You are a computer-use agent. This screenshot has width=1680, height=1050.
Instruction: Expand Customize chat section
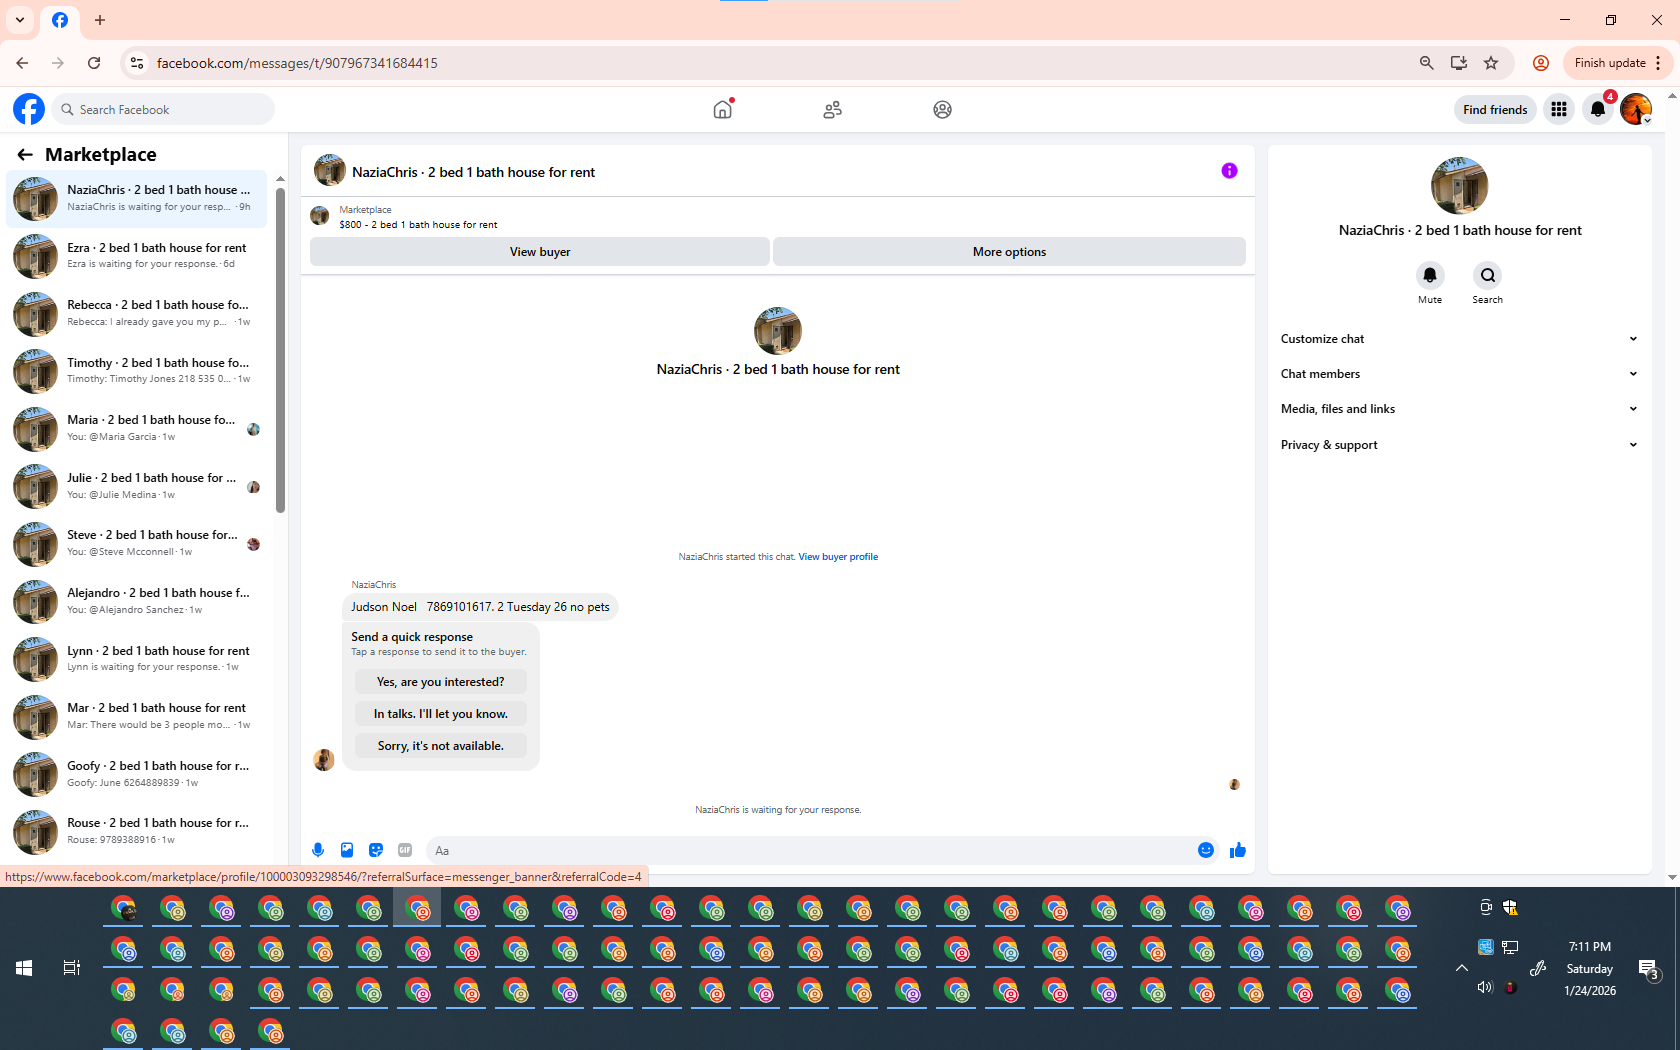[1459, 339]
